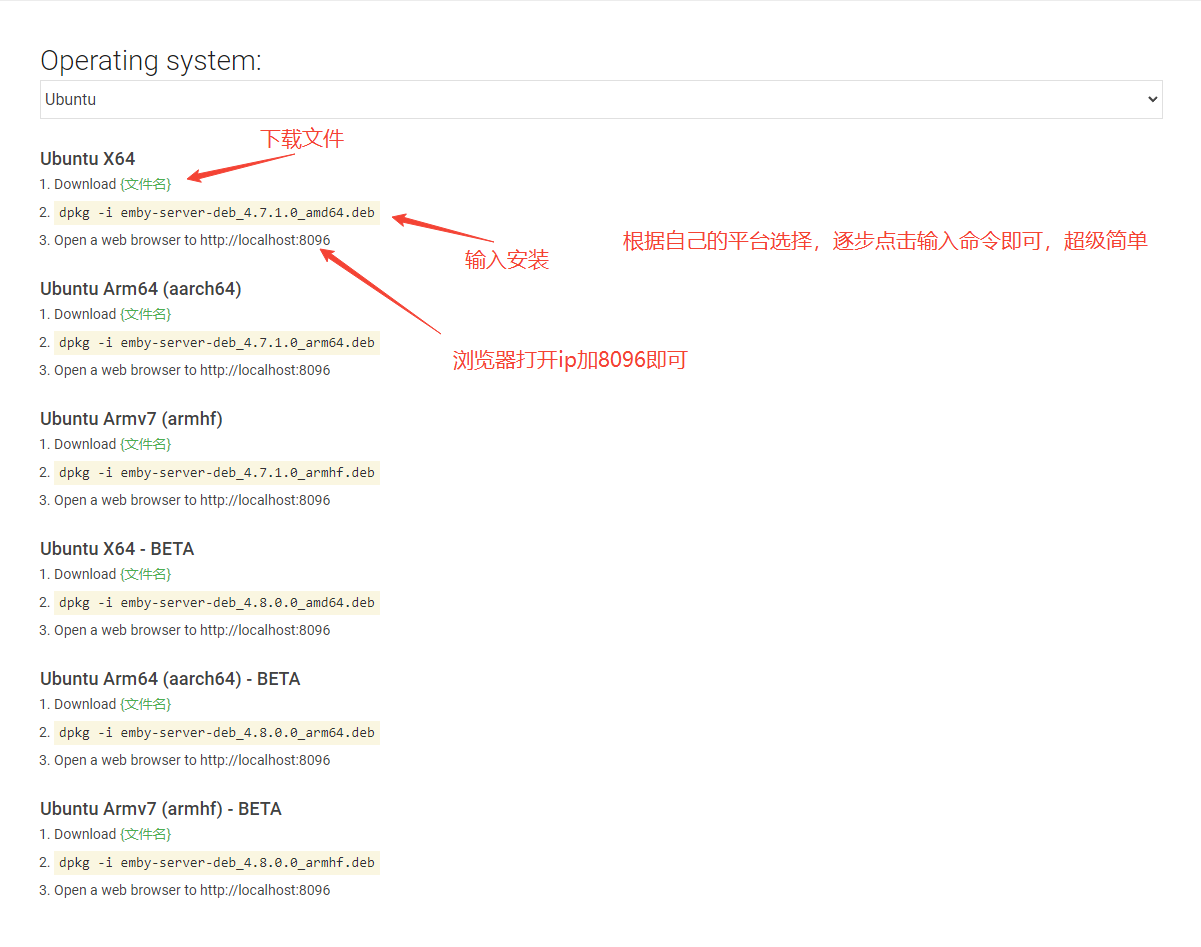This screenshot has height=947, width=1201.
Task: Select the dpkg command for 4.8.0.0_arm64.deb
Action: (x=217, y=732)
